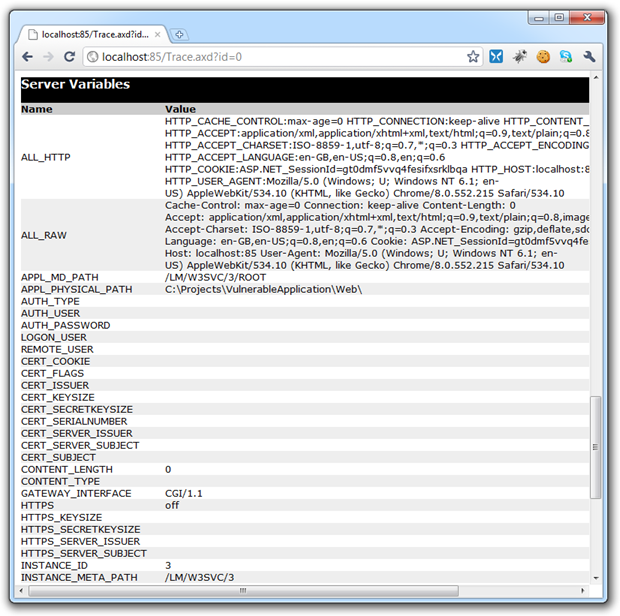Click the CGI/1.1 value
Viewport: 620px width, 616px height.
pyautogui.click(x=183, y=493)
